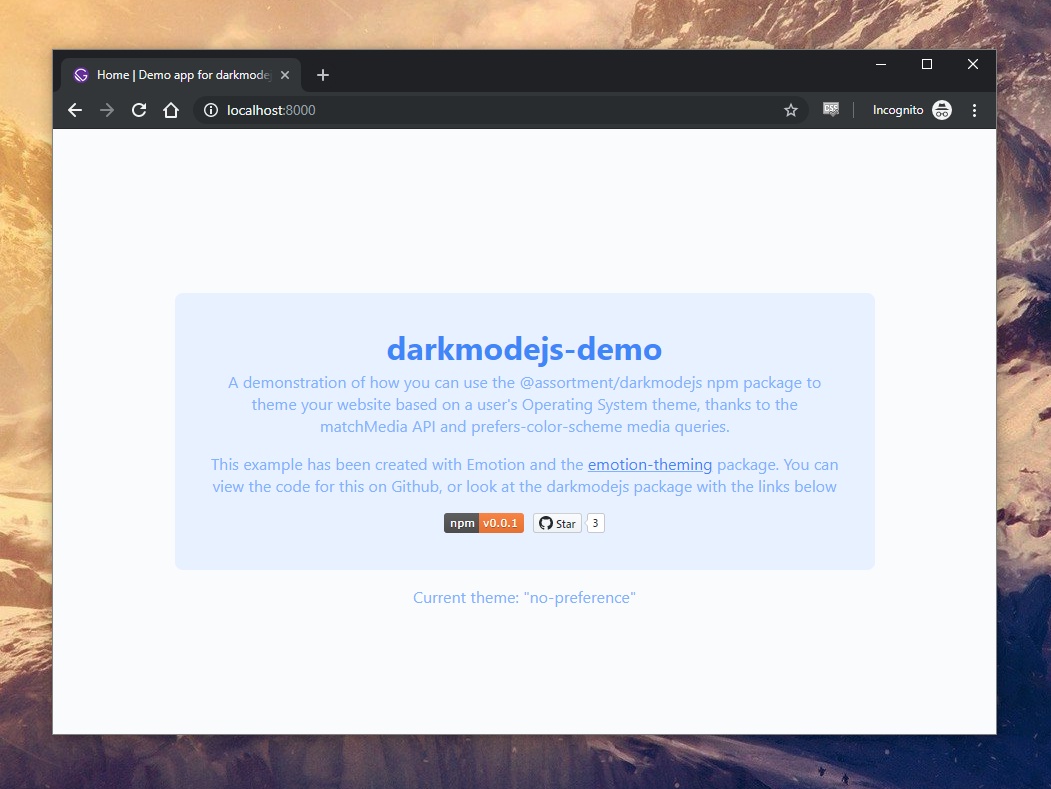The height and width of the screenshot is (789, 1051).
Task: Close the Chrome window
Action: 973,64
